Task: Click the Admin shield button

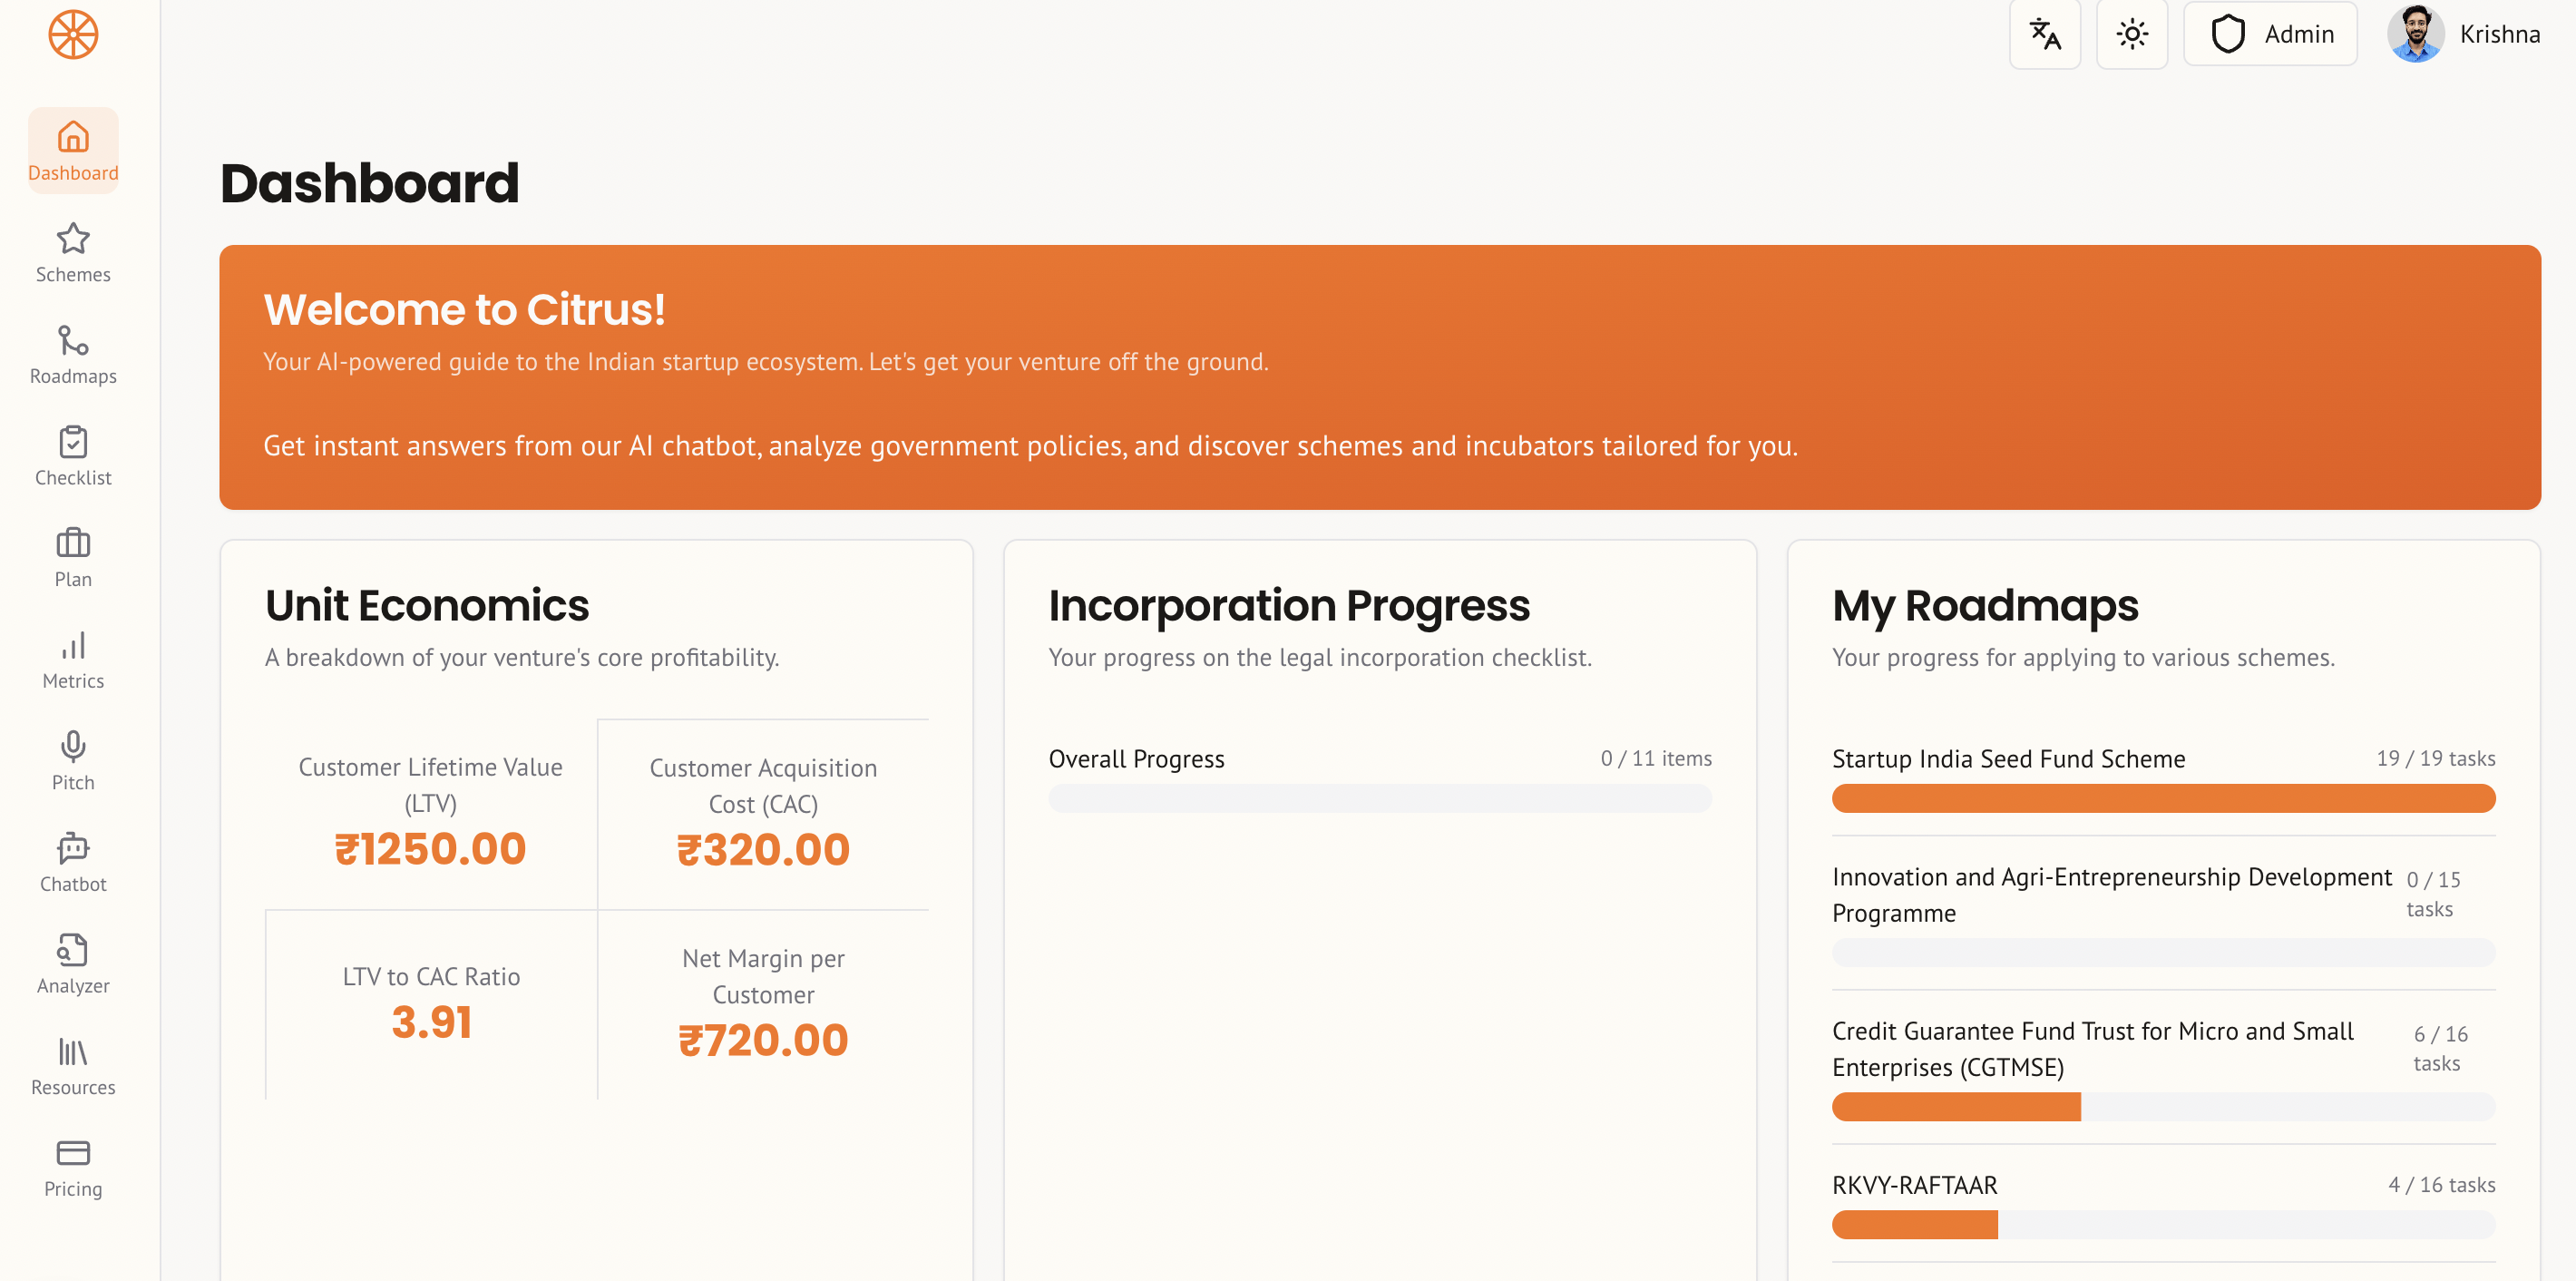Action: click(x=2269, y=35)
